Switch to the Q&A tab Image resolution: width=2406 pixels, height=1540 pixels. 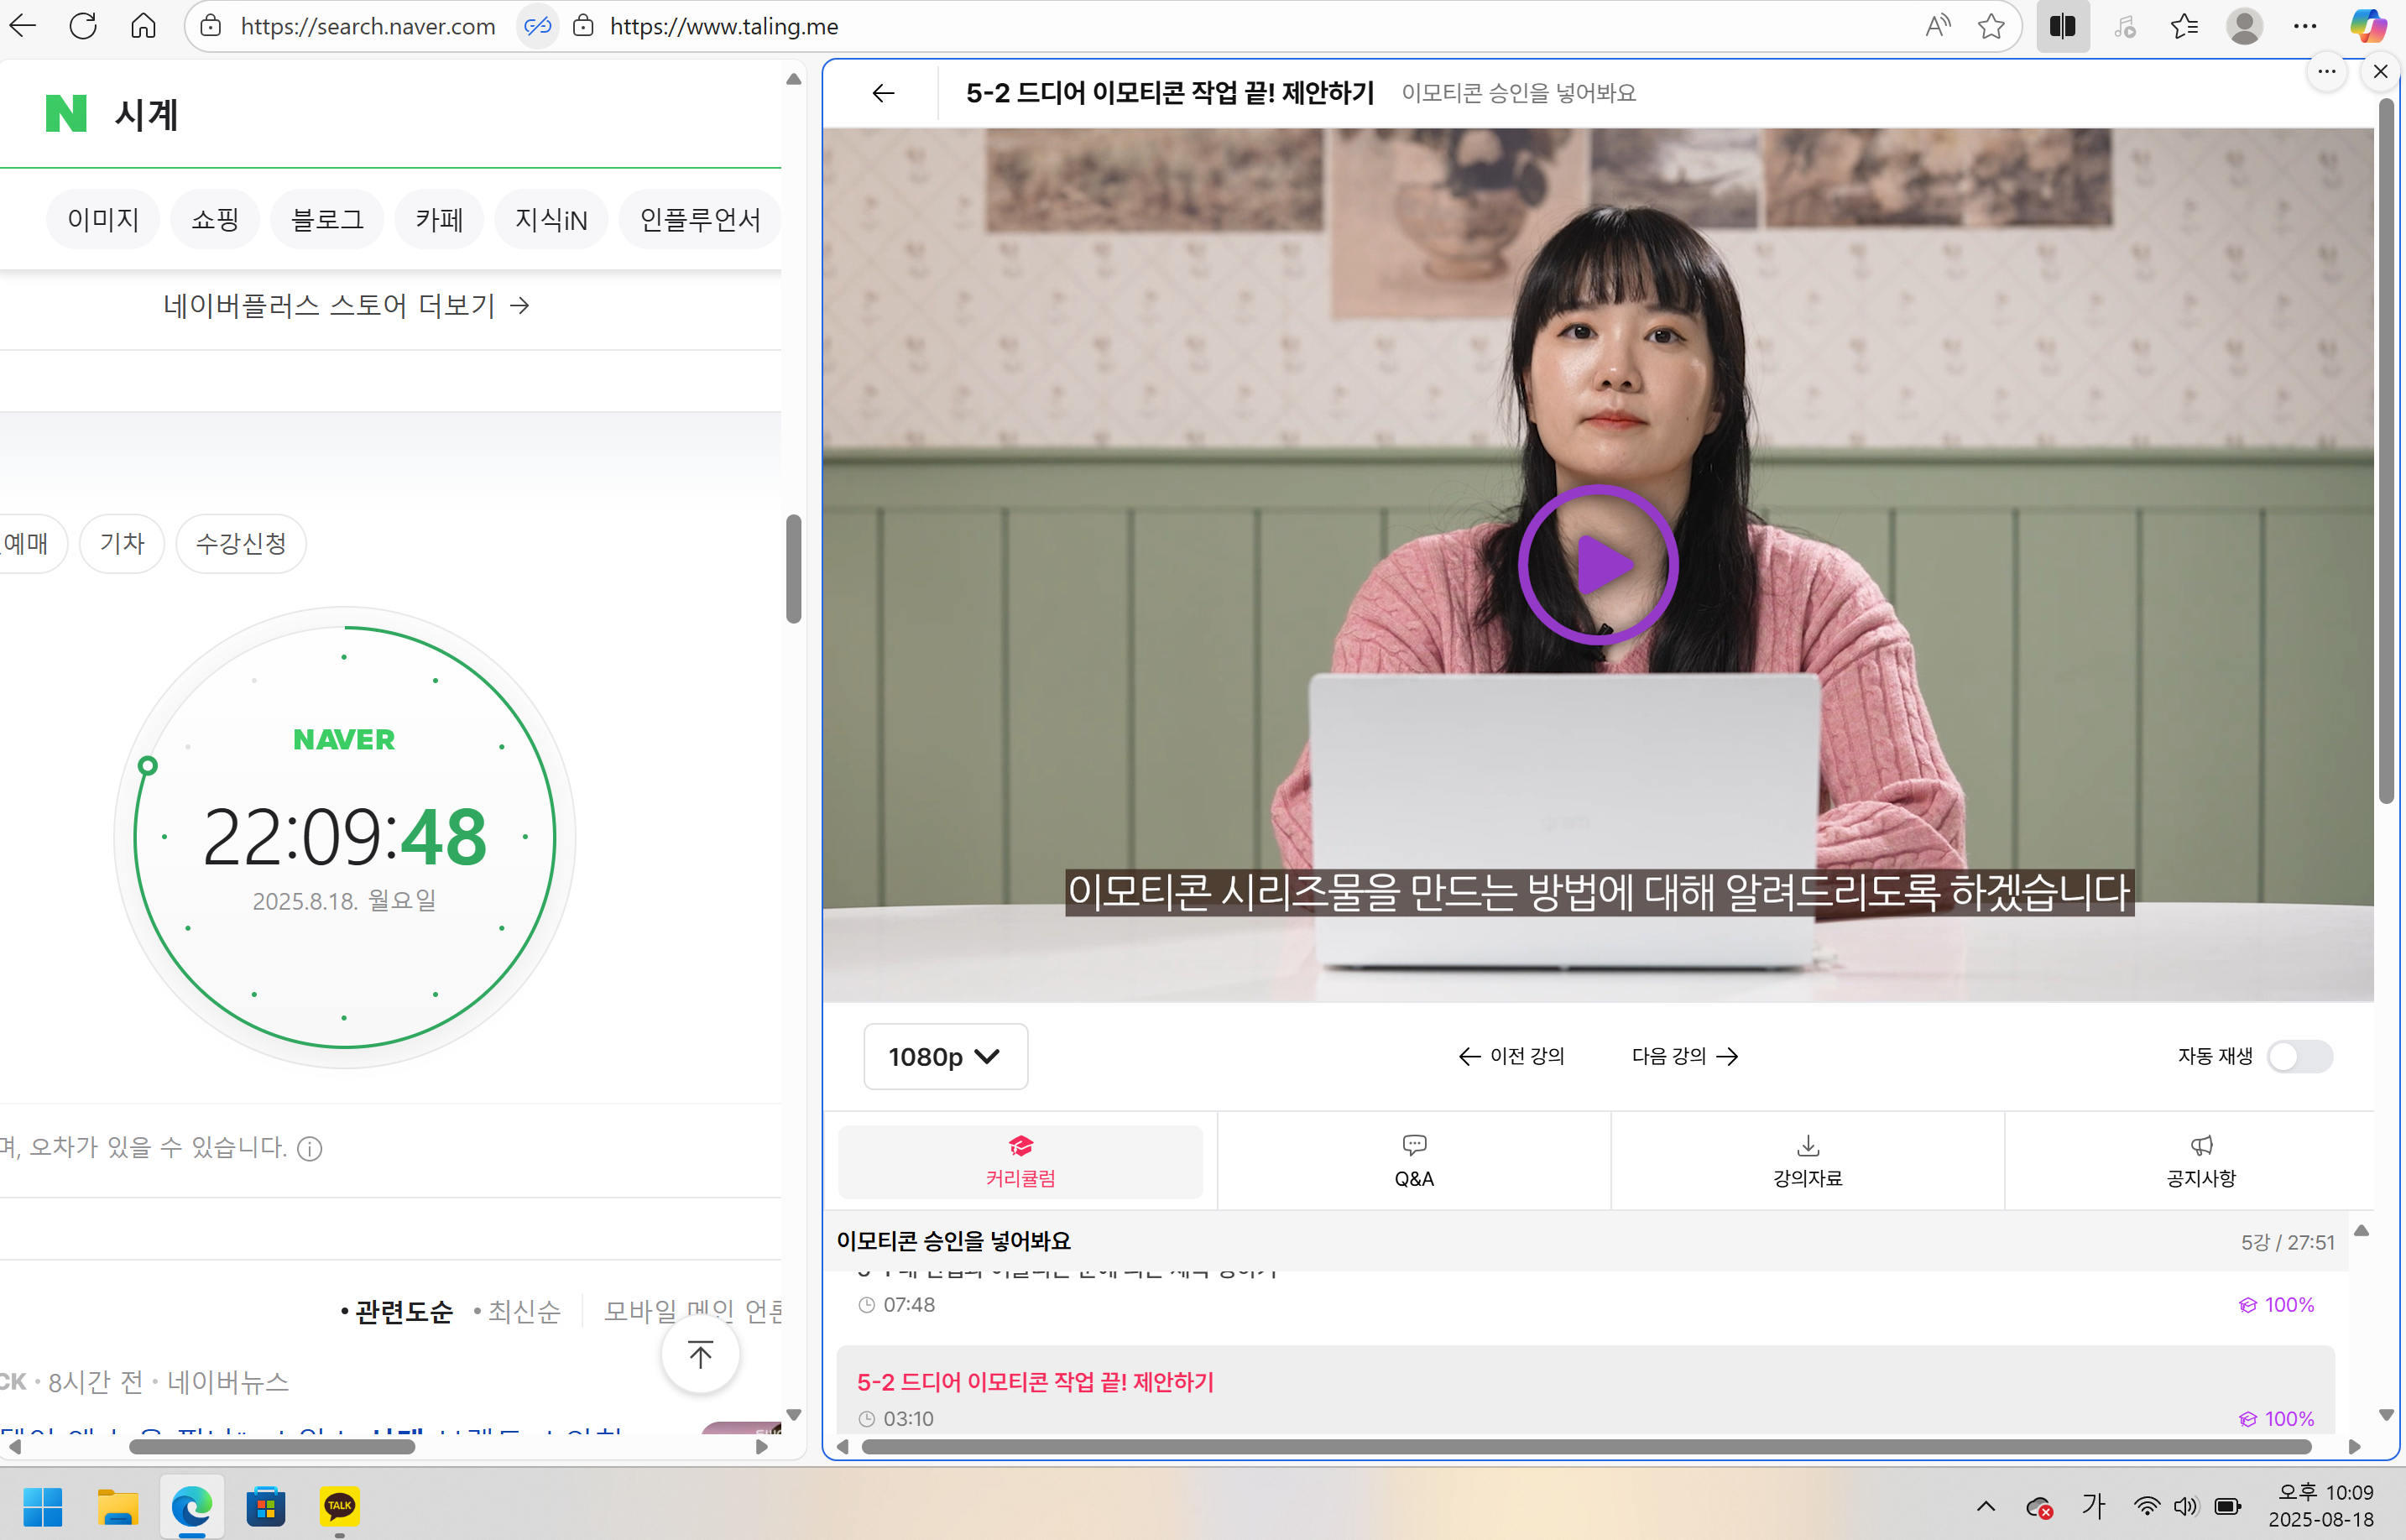tap(1413, 1161)
